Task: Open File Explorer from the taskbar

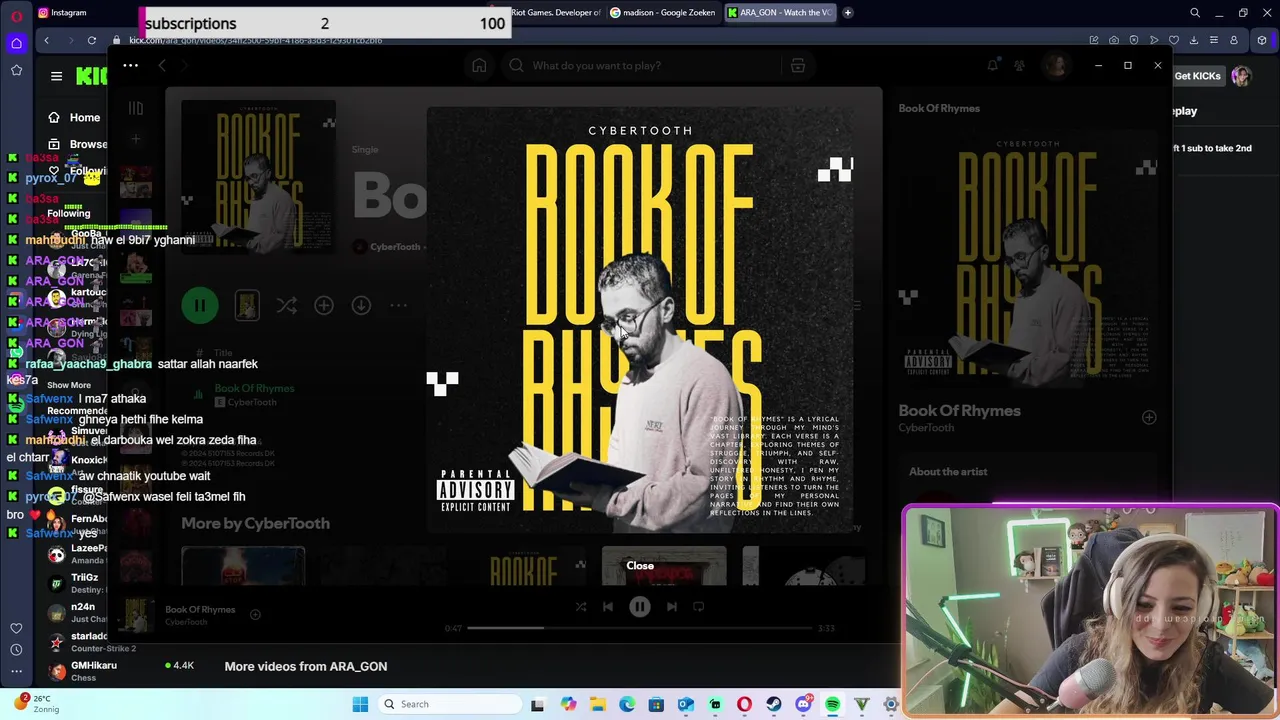Action: pyautogui.click(x=598, y=704)
